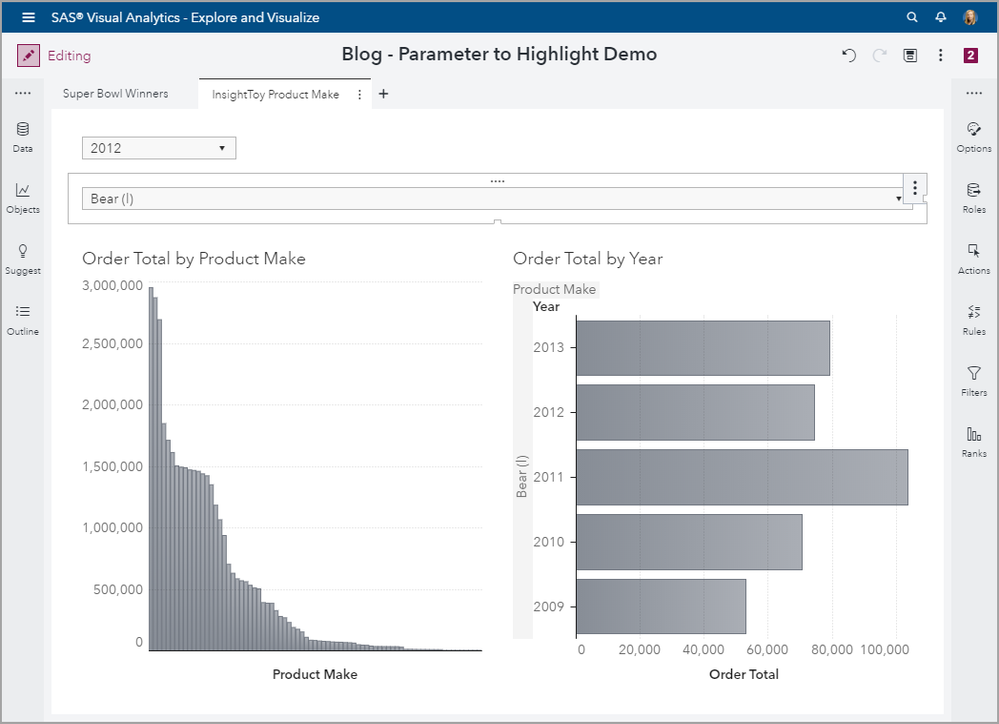Open the Objects pane

pos(23,198)
